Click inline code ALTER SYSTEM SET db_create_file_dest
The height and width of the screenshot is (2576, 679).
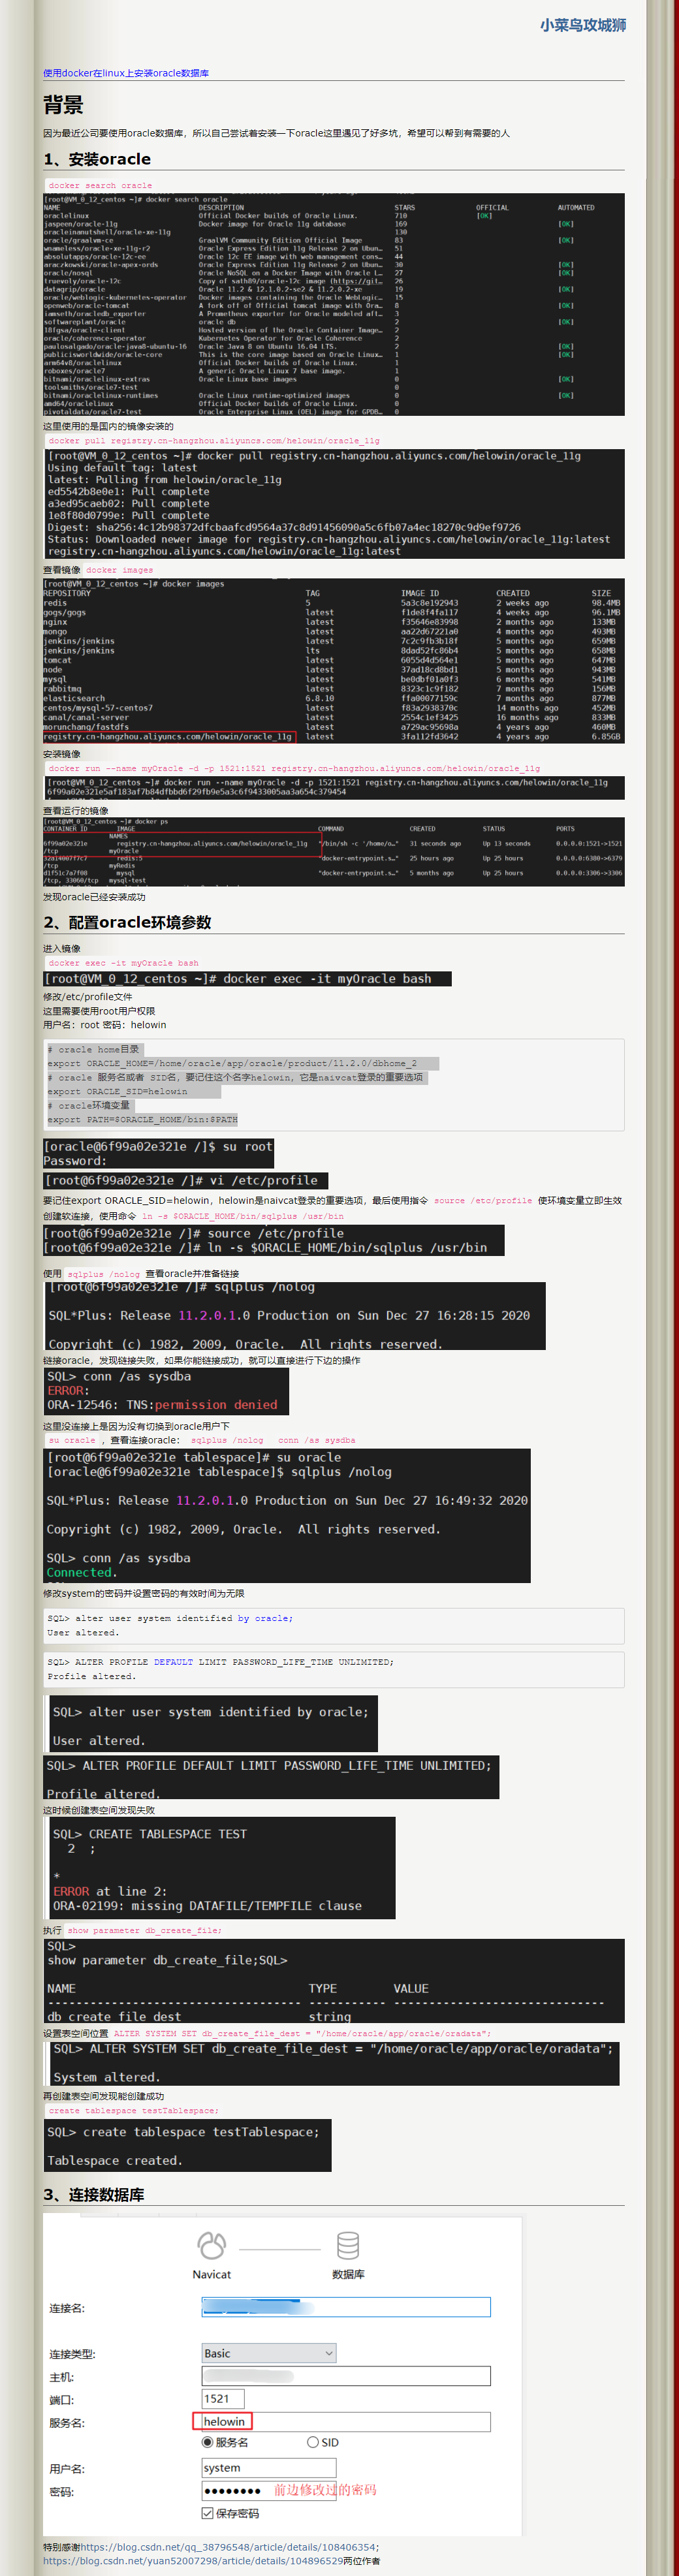coord(302,2033)
